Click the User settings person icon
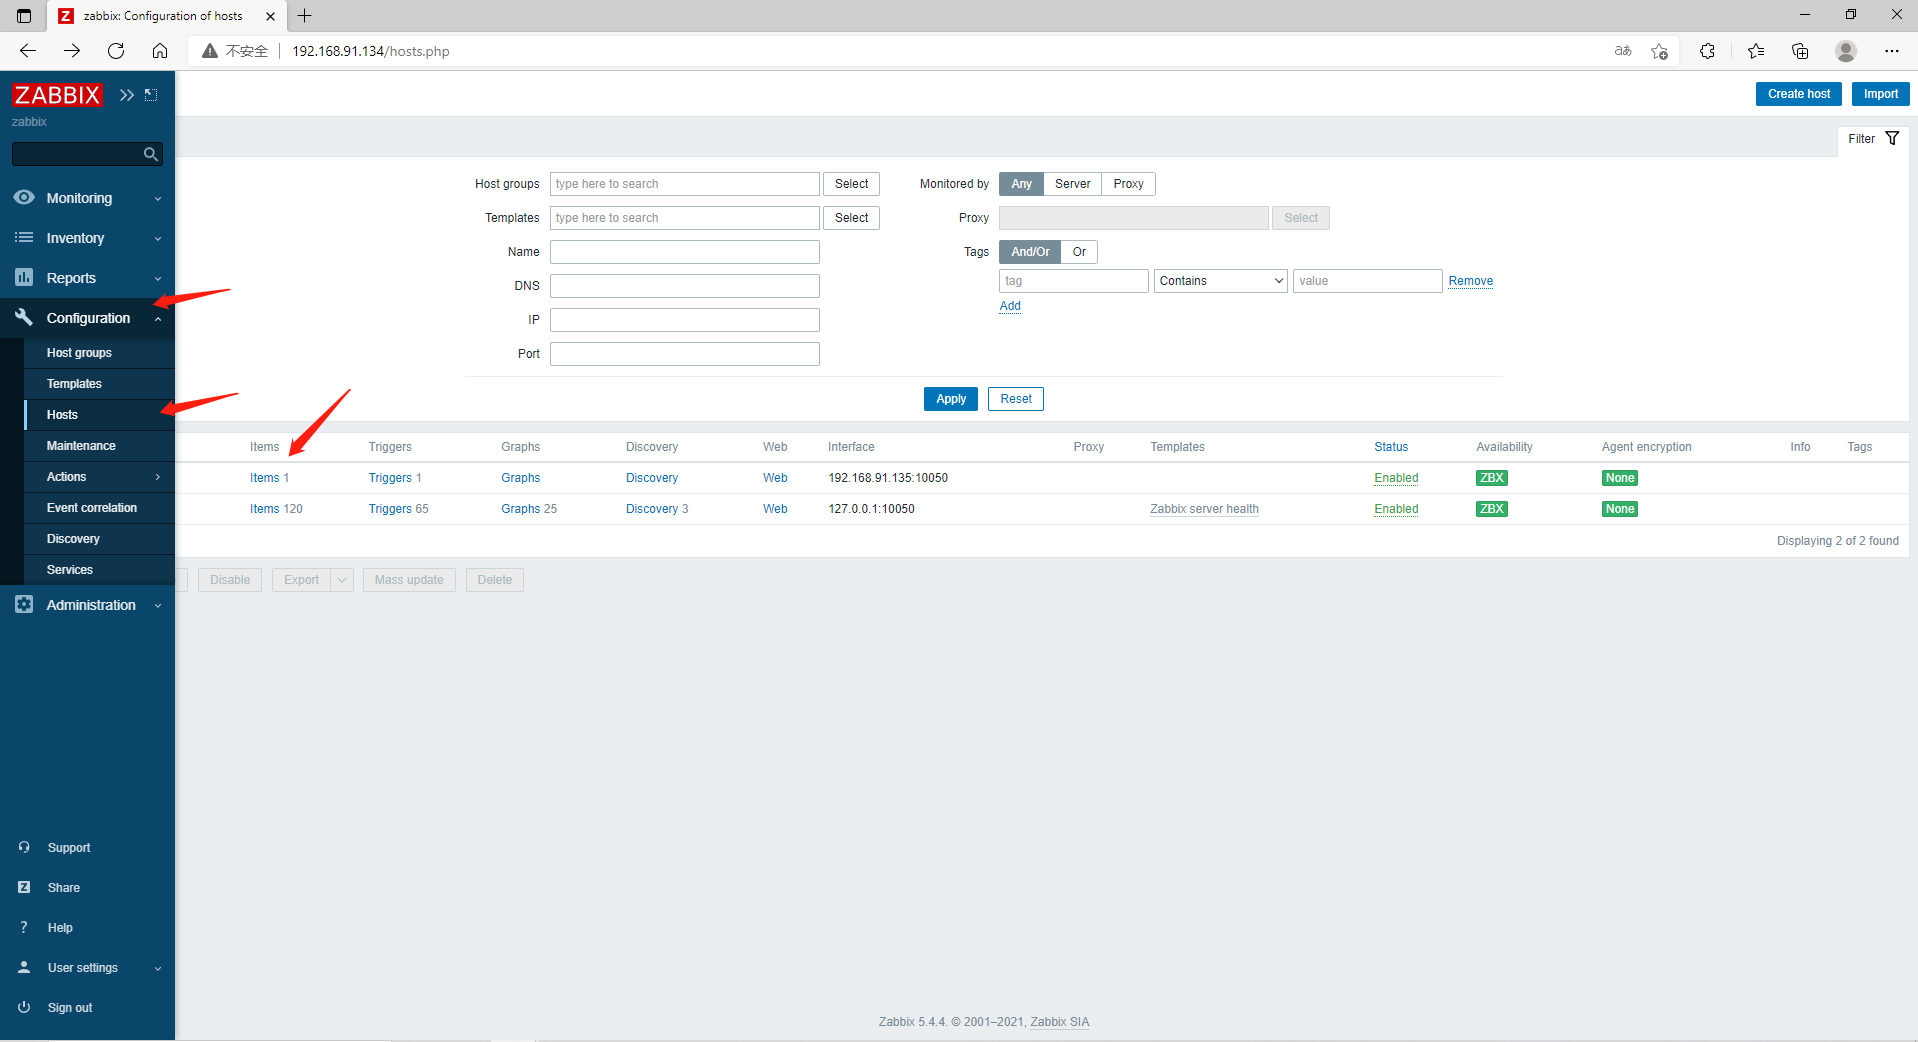This screenshot has width=1918, height=1042. [x=24, y=968]
